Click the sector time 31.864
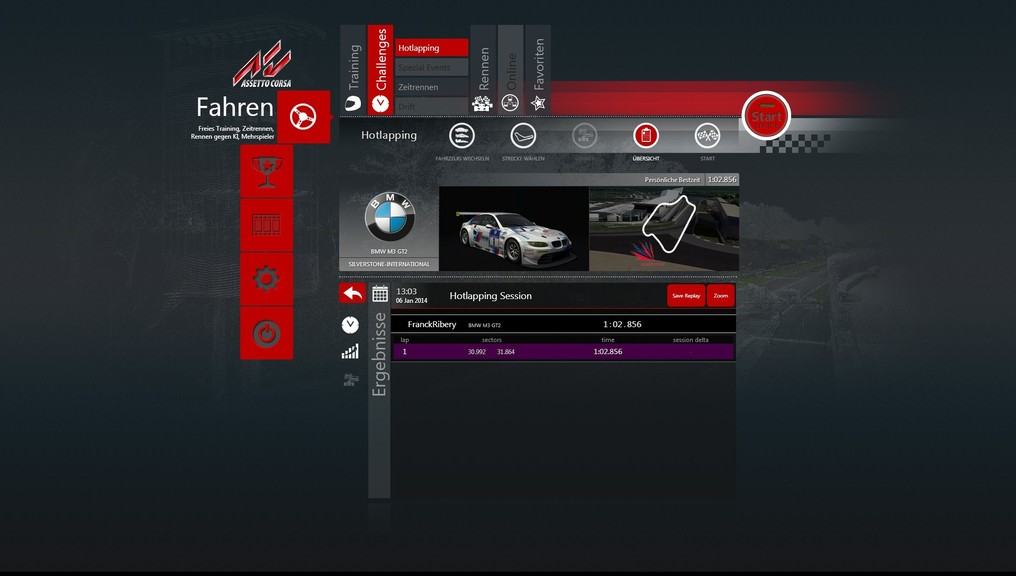Image resolution: width=1016 pixels, height=576 pixels. click(x=505, y=352)
